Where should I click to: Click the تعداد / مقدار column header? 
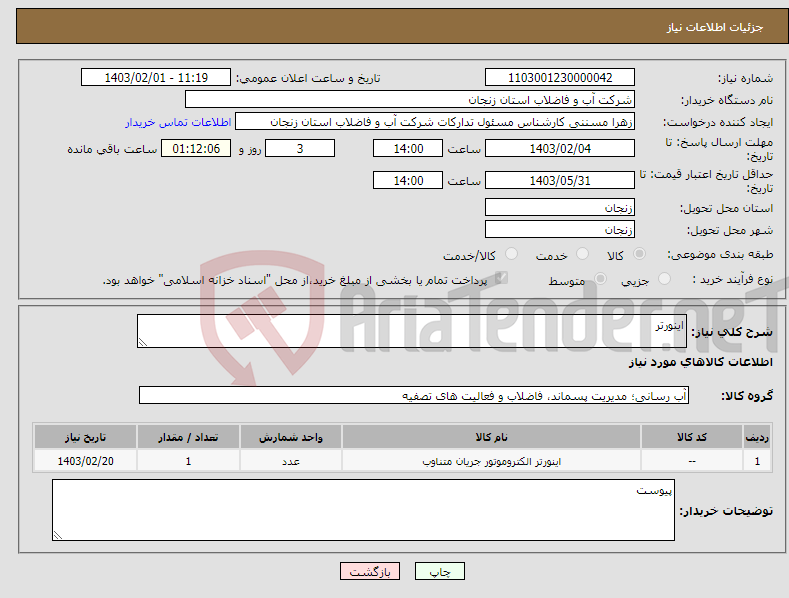(188, 437)
